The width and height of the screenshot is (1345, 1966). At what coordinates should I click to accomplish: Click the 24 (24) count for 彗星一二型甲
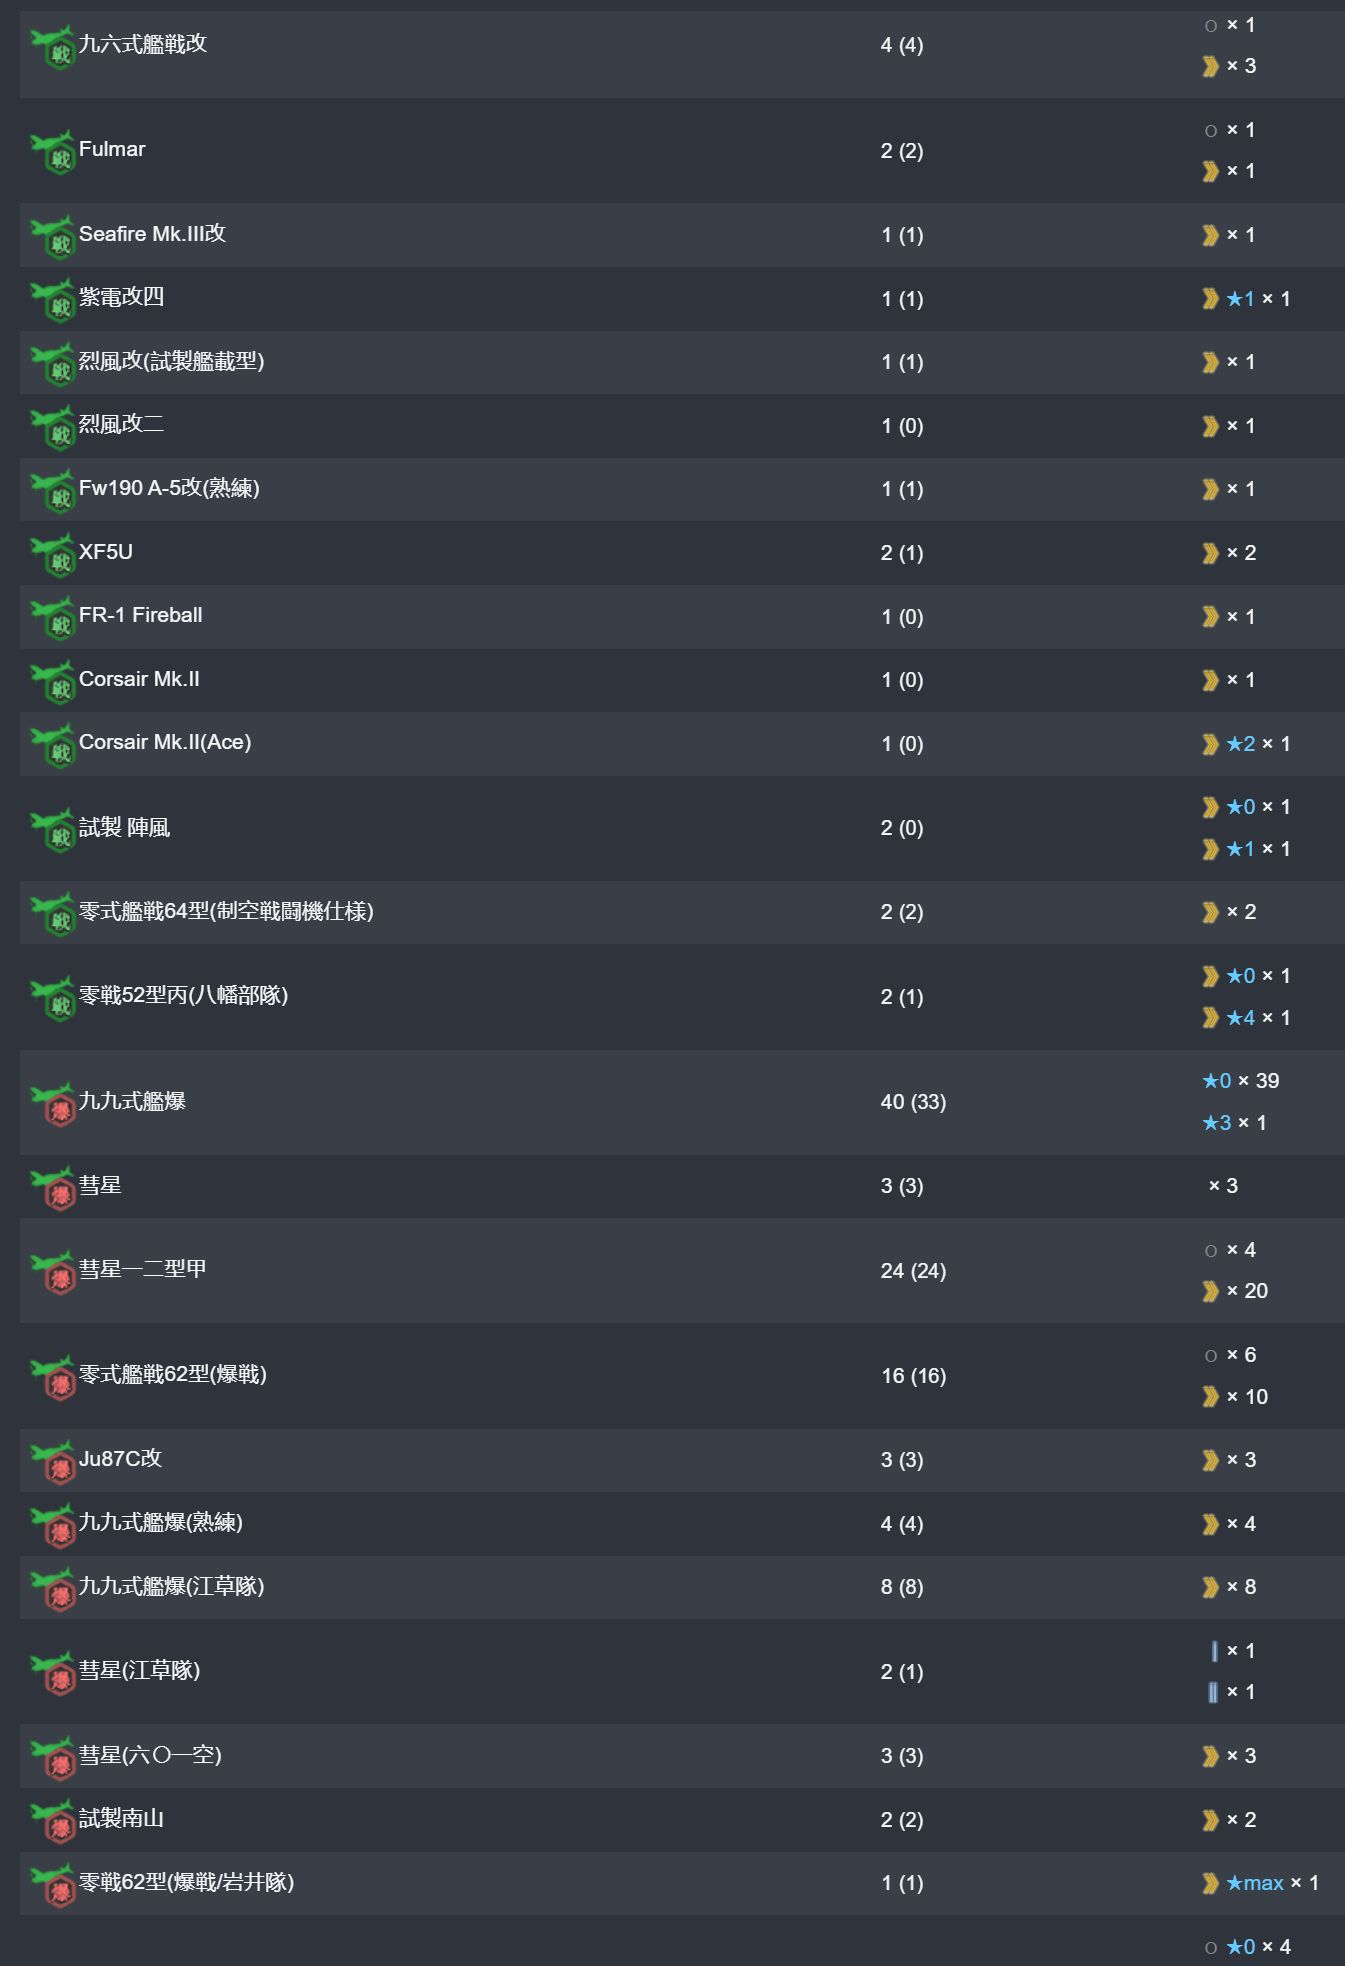[913, 1271]
